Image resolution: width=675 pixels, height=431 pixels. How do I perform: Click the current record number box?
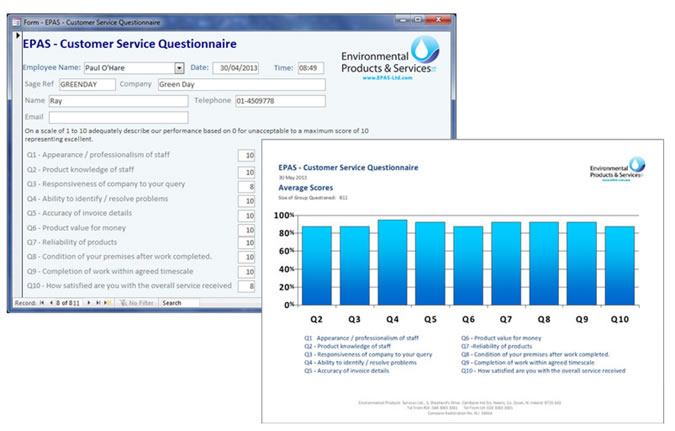coord(68,303)
